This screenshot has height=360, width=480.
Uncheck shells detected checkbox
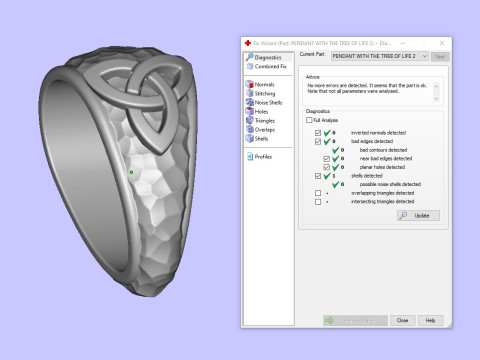[318, 176]
